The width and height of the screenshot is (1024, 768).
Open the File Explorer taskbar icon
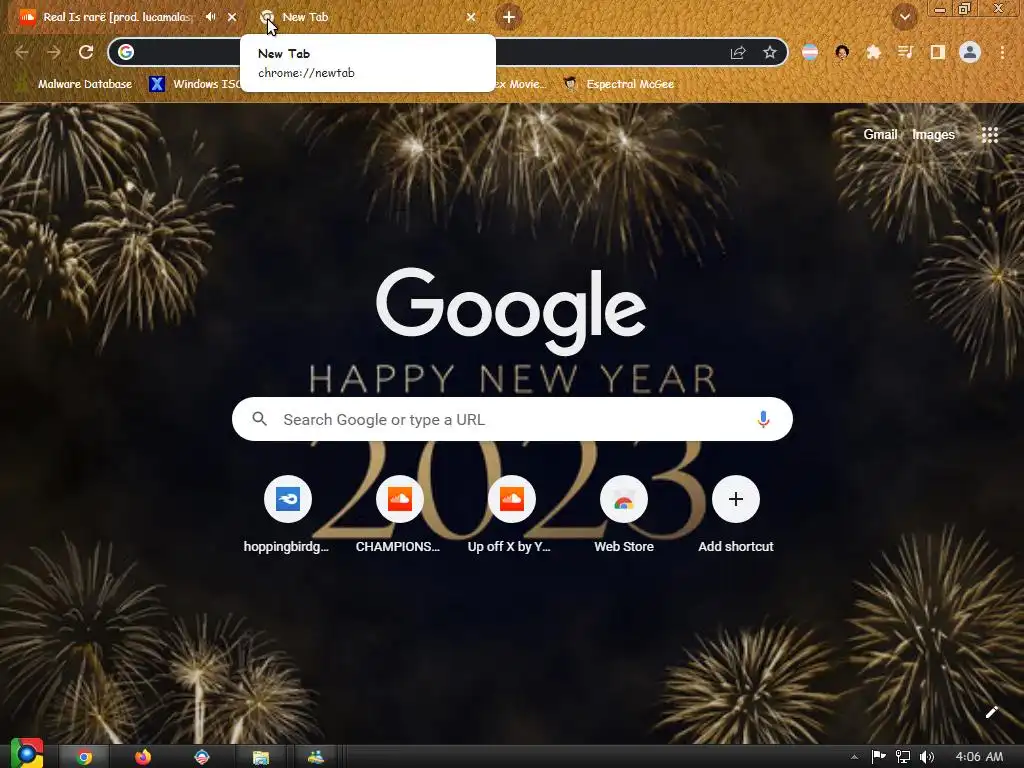click(x=261, y=757)
